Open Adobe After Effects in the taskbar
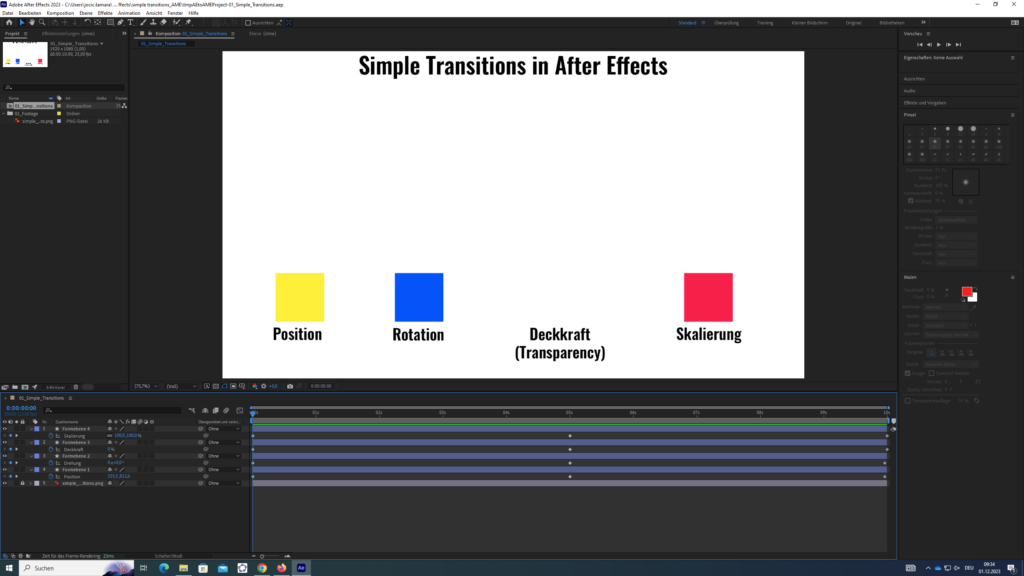Screen dimensions: 1024x576 [x=301, y=567]
